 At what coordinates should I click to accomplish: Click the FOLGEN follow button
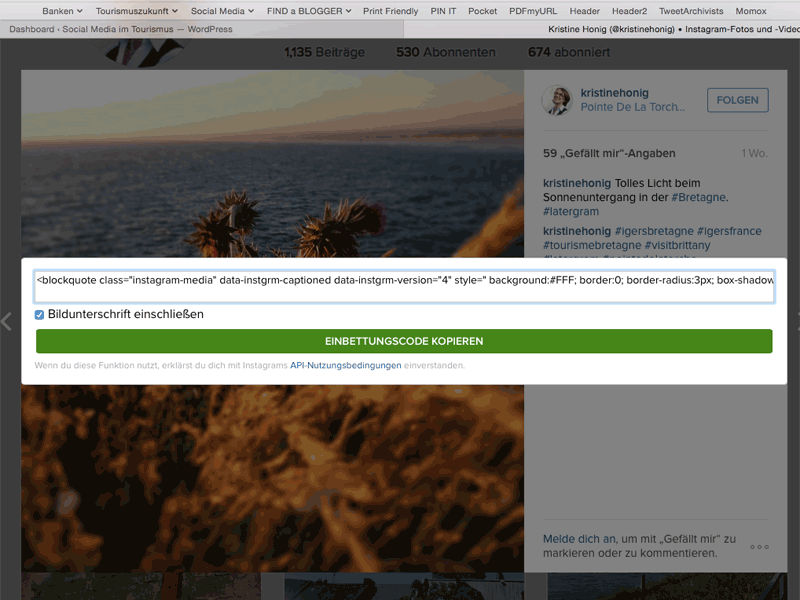click(x=738, y=100)
